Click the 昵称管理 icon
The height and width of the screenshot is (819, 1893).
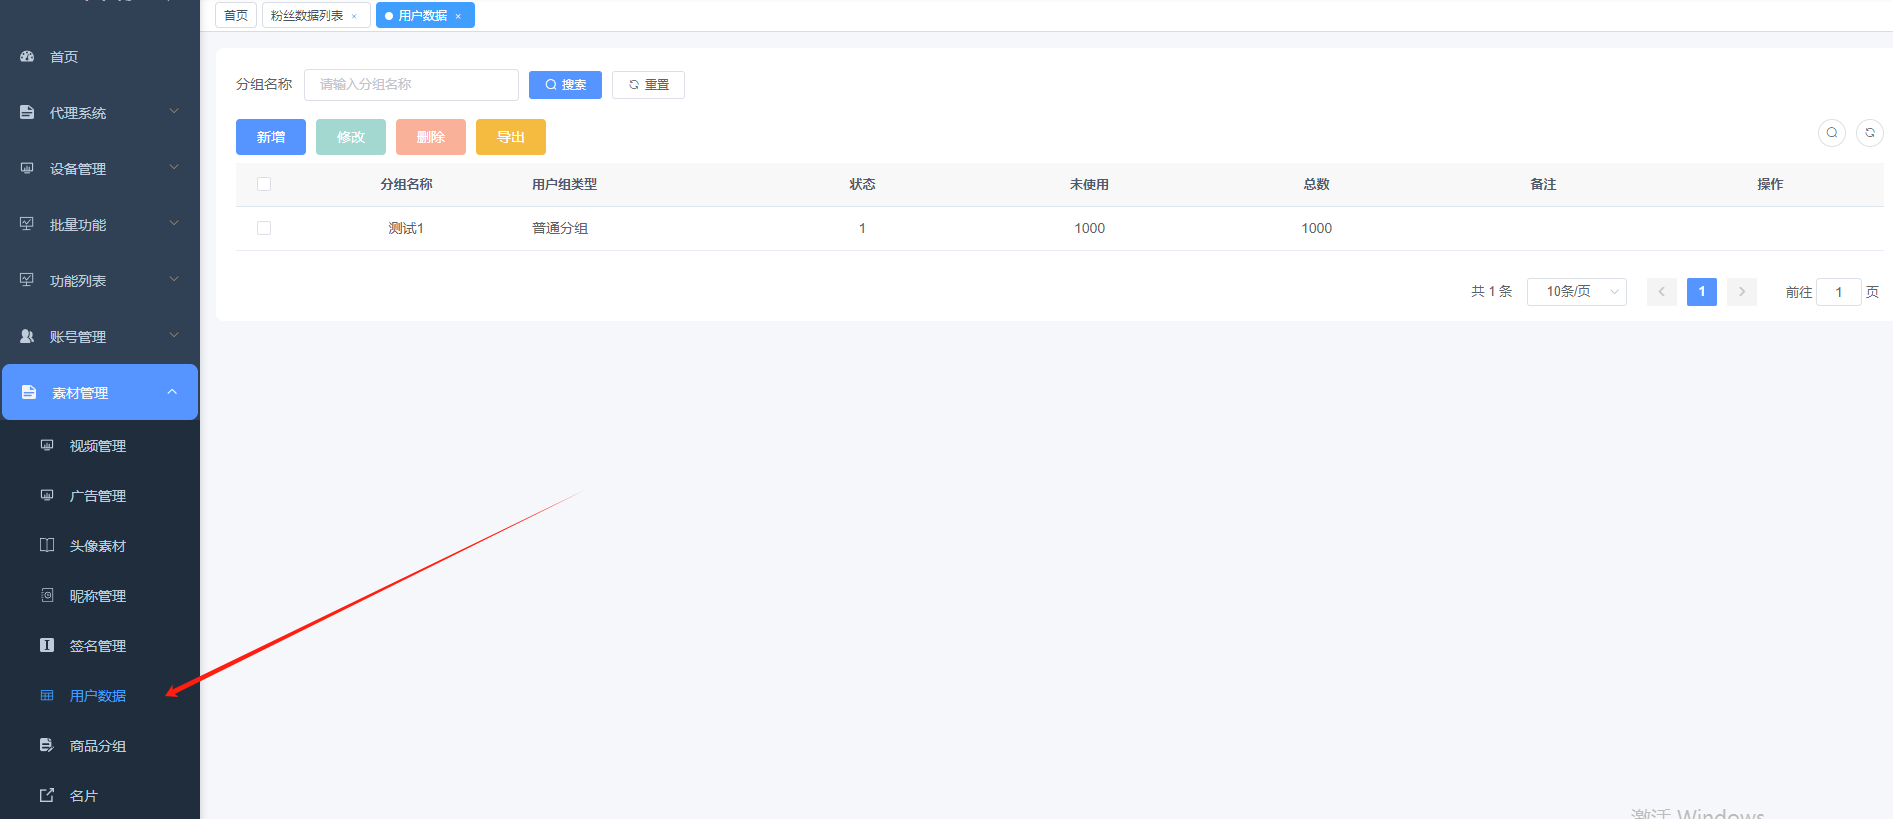tap(47, 595)
